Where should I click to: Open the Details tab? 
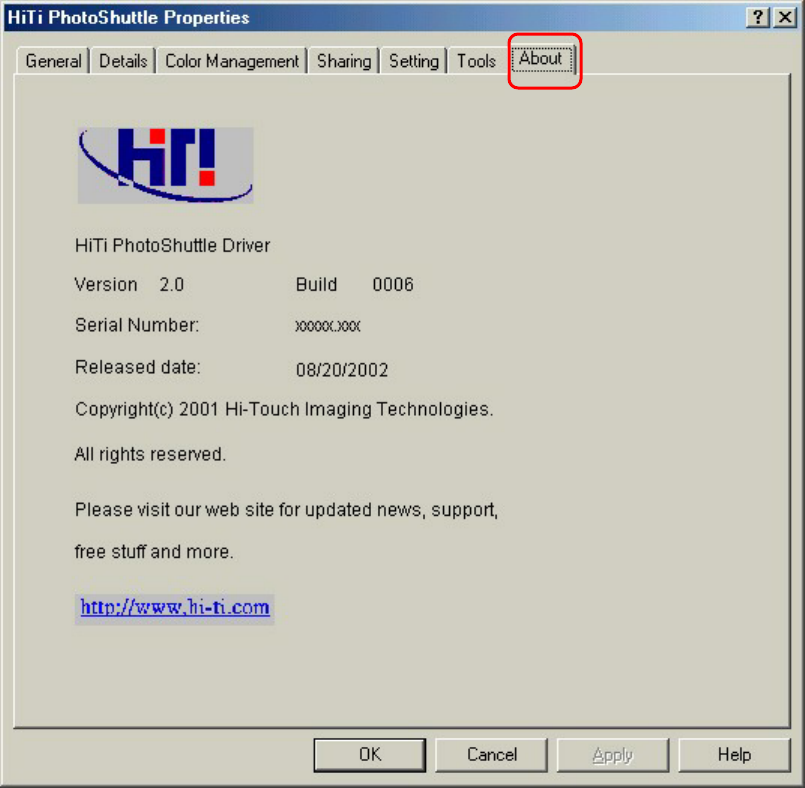coord(123,61)
